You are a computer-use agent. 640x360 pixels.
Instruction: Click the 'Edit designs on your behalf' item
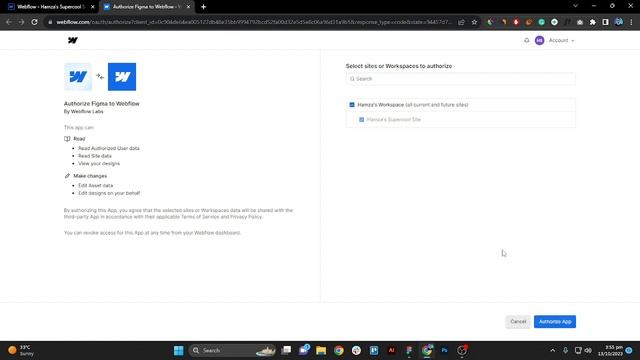coord(109,193)
